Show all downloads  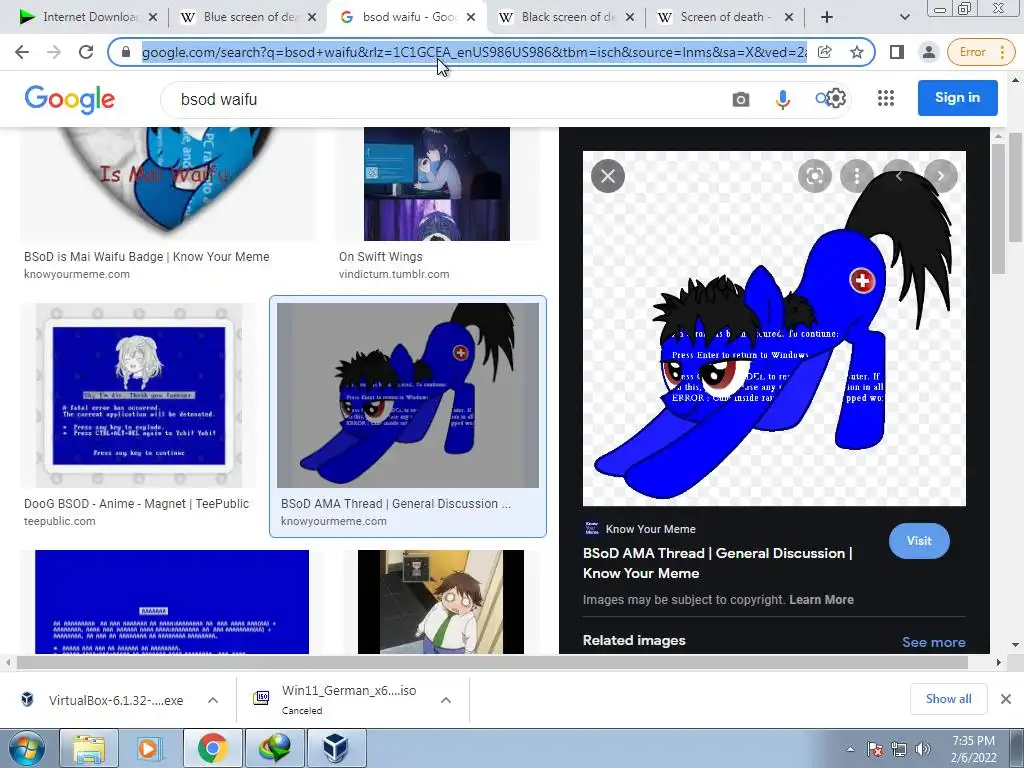(x=948, y=699)
